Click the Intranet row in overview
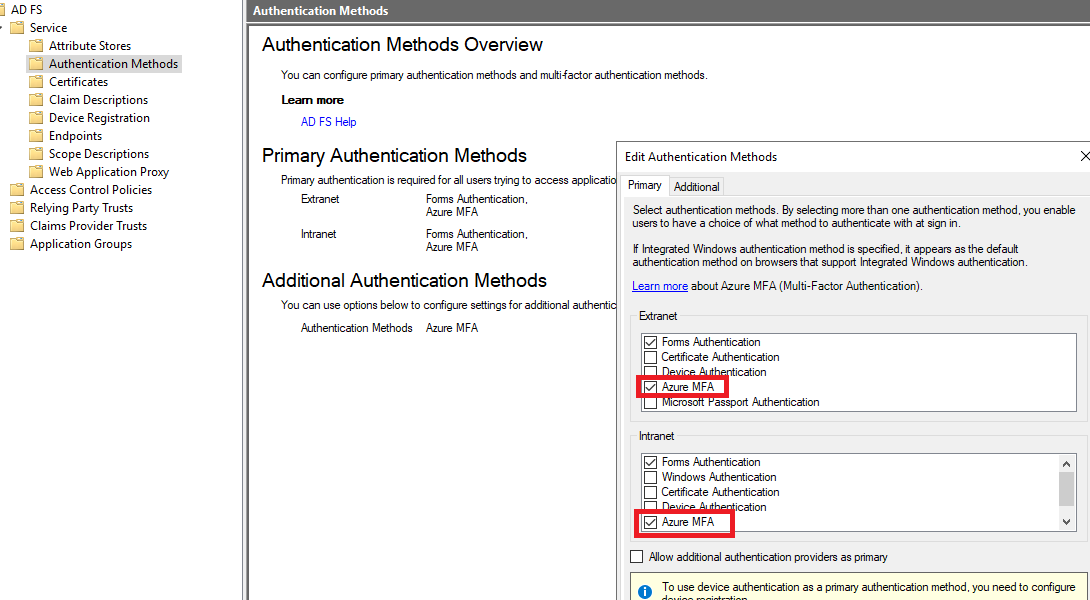Image resolution: width=1090 pixels, height=600 pixels. tap(414, 240)
